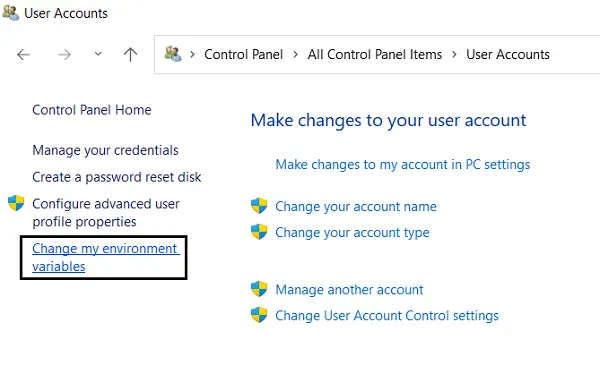Click shield icon beside Configure advanced user profile
600x382 pixels.
click(x=16, y=203)
